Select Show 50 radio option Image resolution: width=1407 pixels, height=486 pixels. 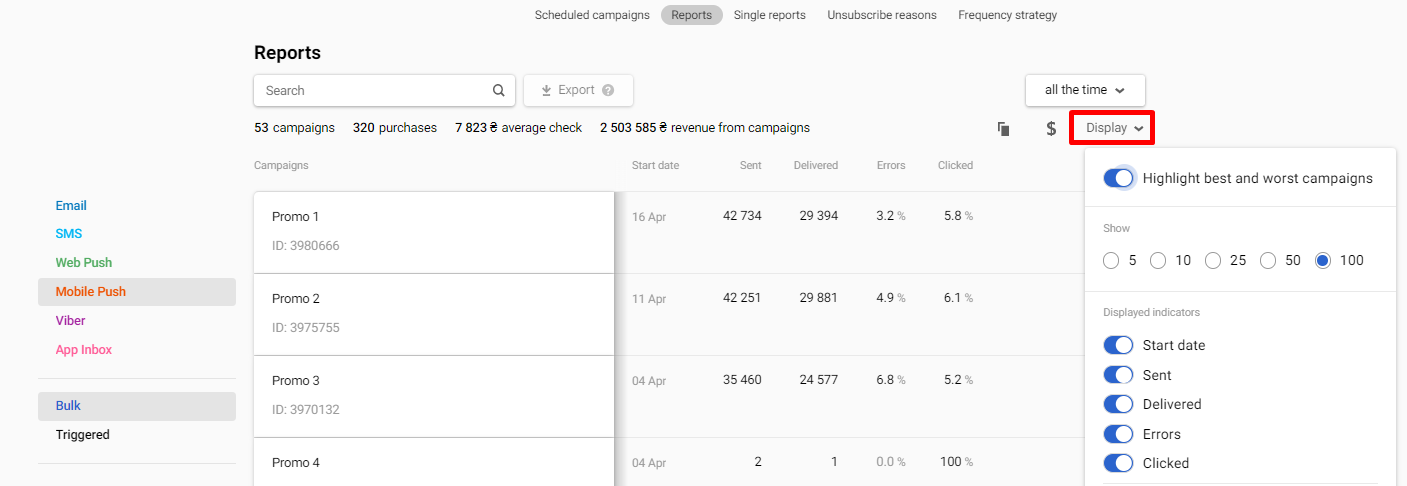(1268, 260)
